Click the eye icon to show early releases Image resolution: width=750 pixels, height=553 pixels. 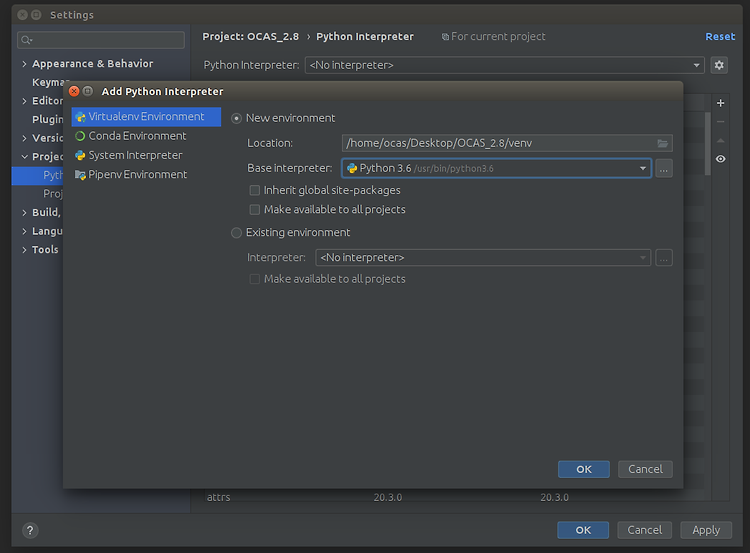point(720,159)
